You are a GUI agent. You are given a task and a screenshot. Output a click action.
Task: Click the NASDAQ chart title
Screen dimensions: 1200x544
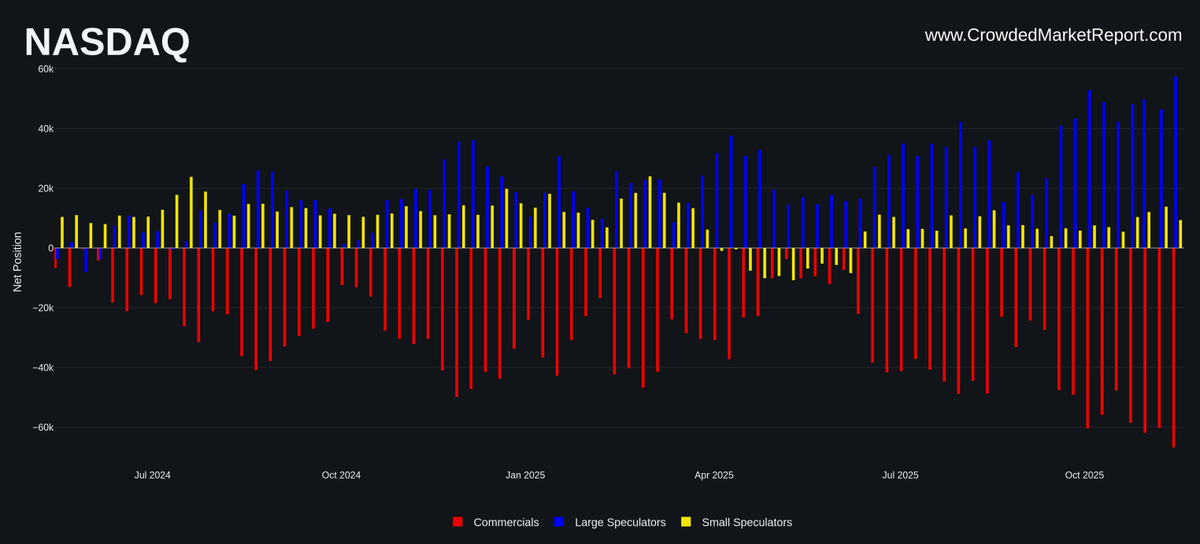click(x=107, y=42)
